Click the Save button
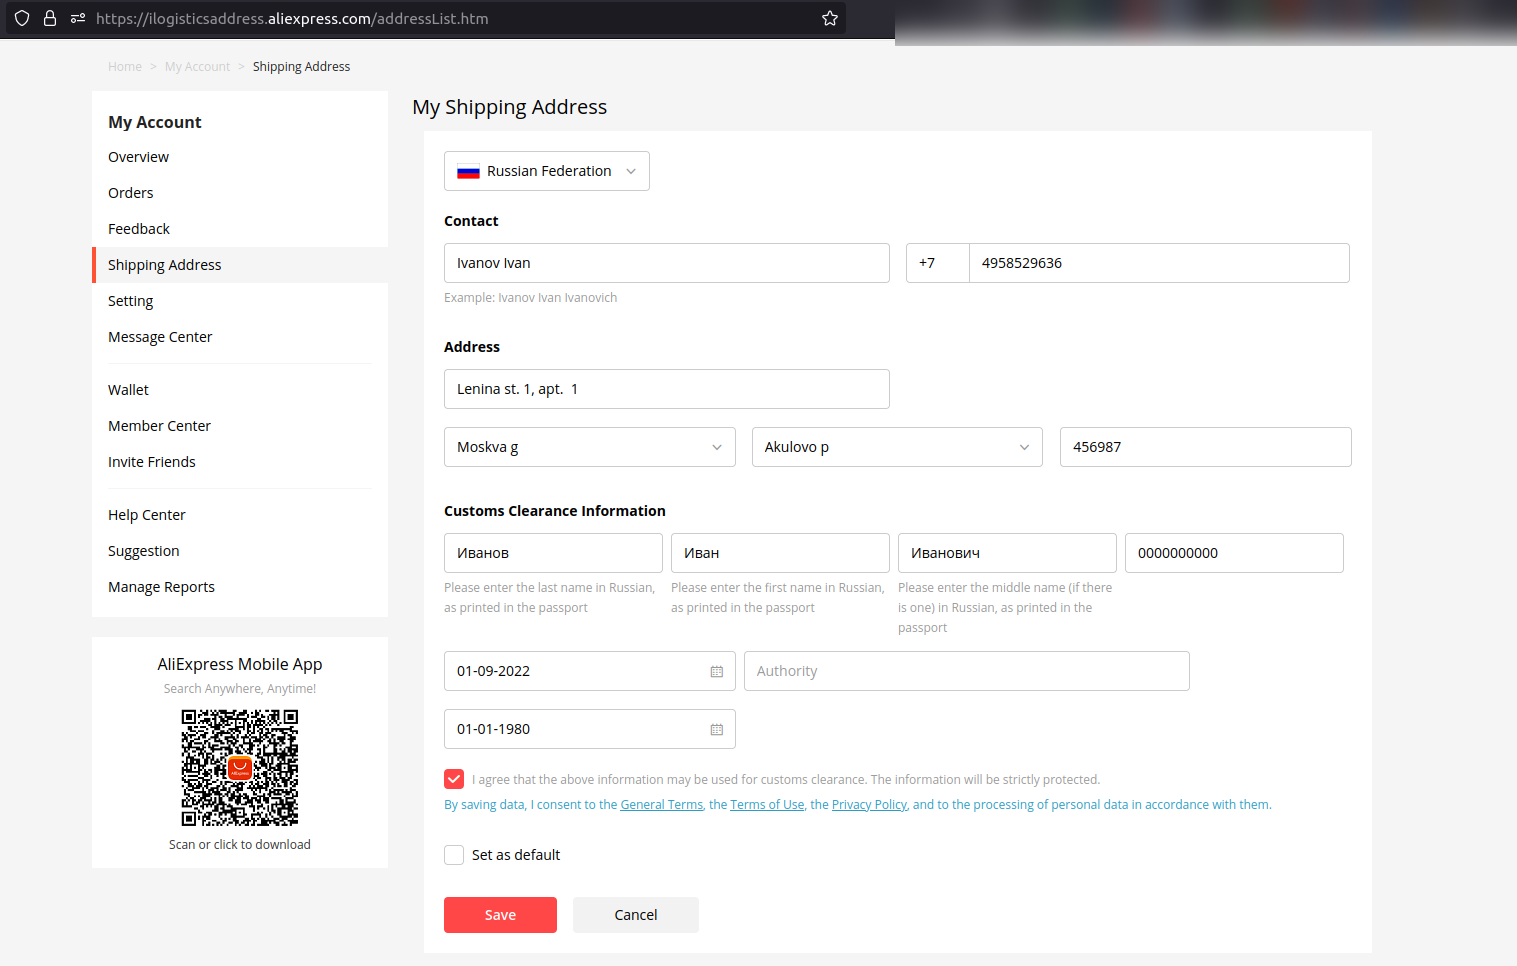Screen dimensions: 1517x966 pos(500,915)
